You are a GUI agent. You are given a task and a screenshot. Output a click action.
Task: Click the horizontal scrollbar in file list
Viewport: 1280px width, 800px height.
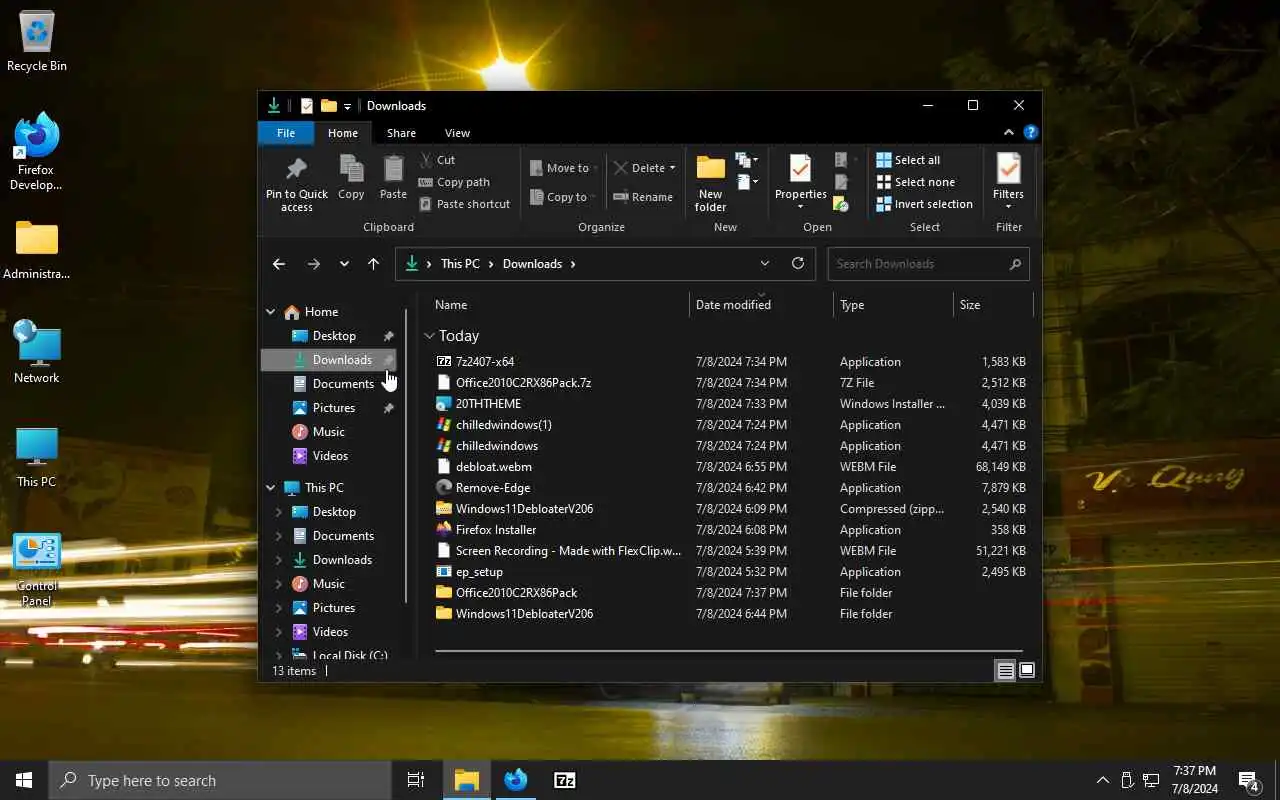pyautogui.click(x=728, y=651)
